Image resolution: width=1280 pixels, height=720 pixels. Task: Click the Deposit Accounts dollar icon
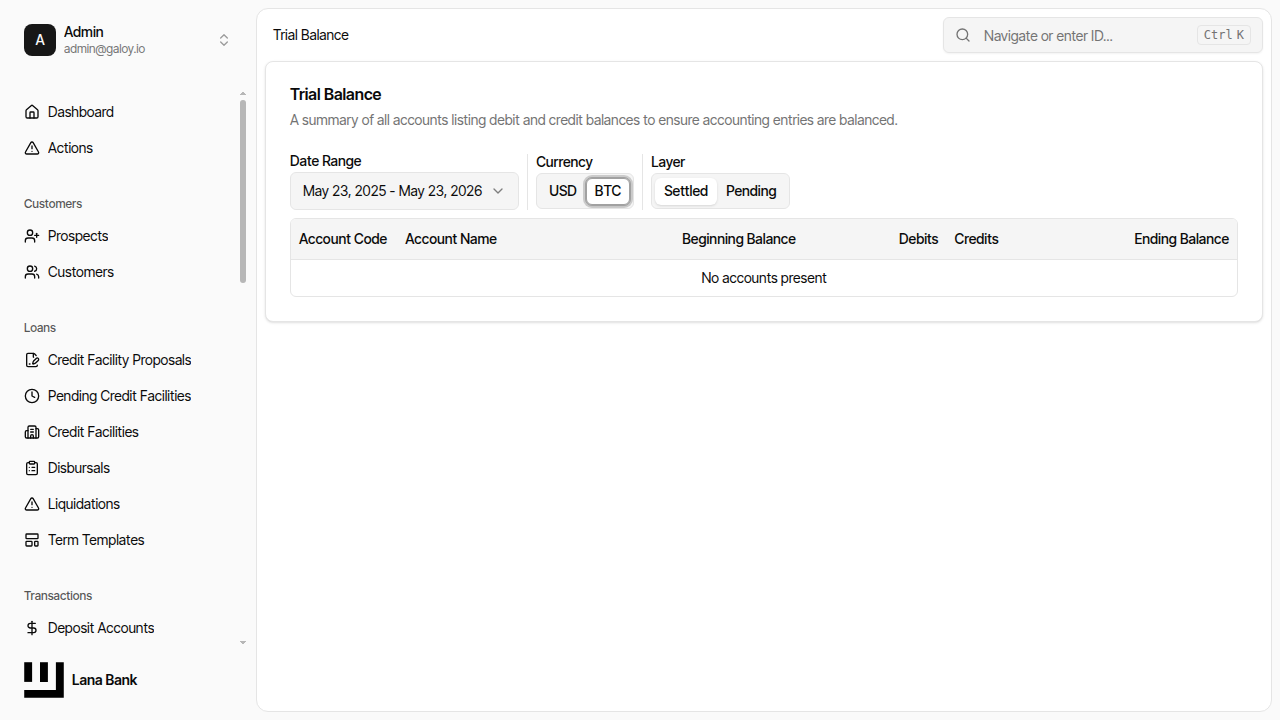[x=32, y=628]
